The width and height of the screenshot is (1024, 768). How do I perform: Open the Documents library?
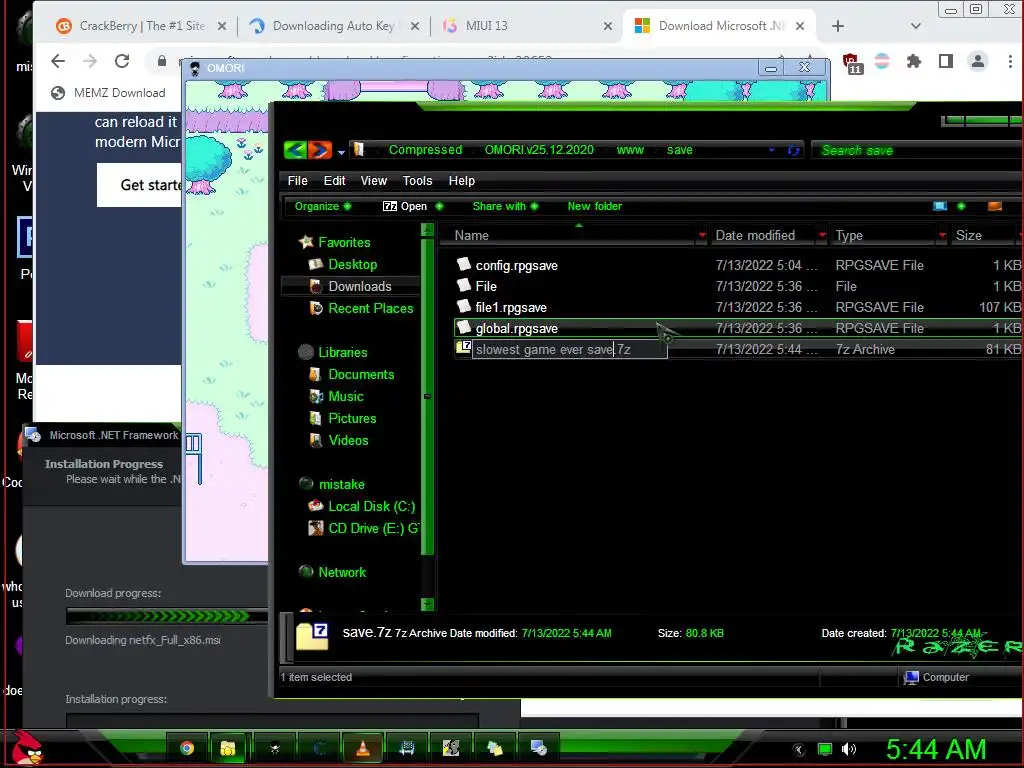[x=361, y=374]
